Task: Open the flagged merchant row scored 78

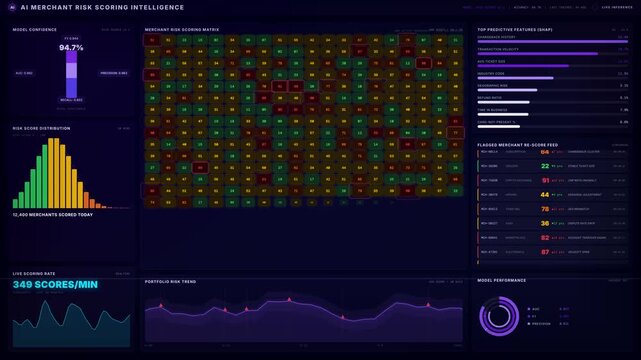Action: (x=552, y=209)
